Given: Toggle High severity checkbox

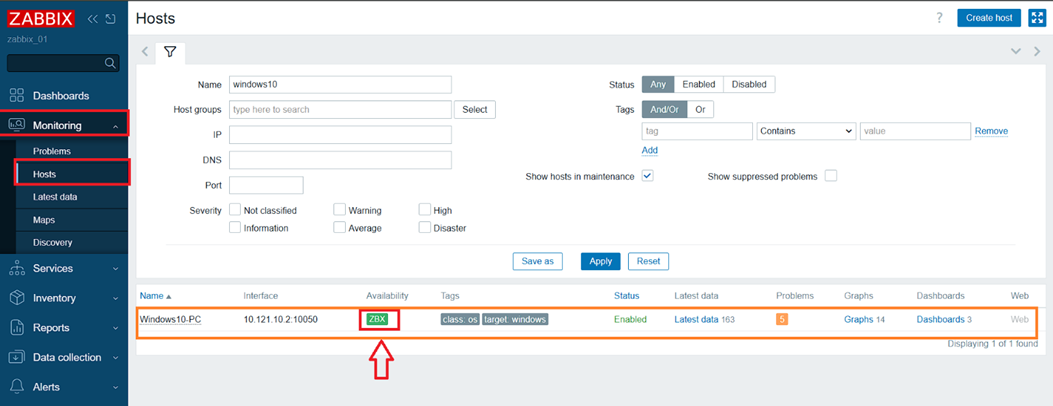Looking at the screenshot, I should point(424,209).
